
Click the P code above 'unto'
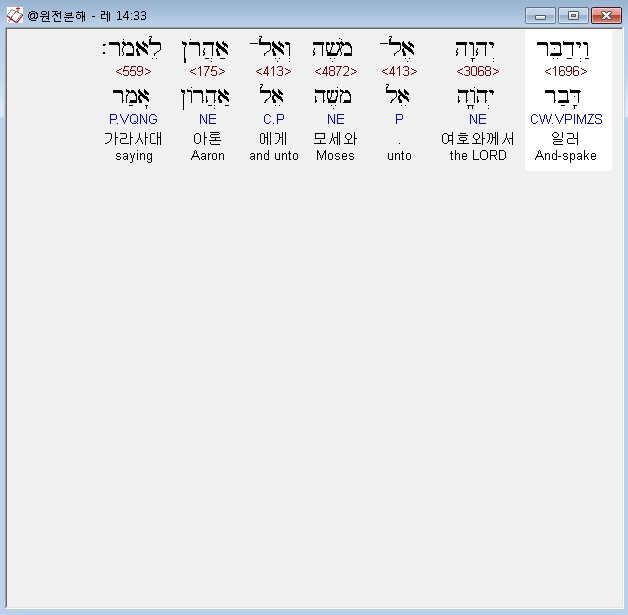click(x=399, y=119)
